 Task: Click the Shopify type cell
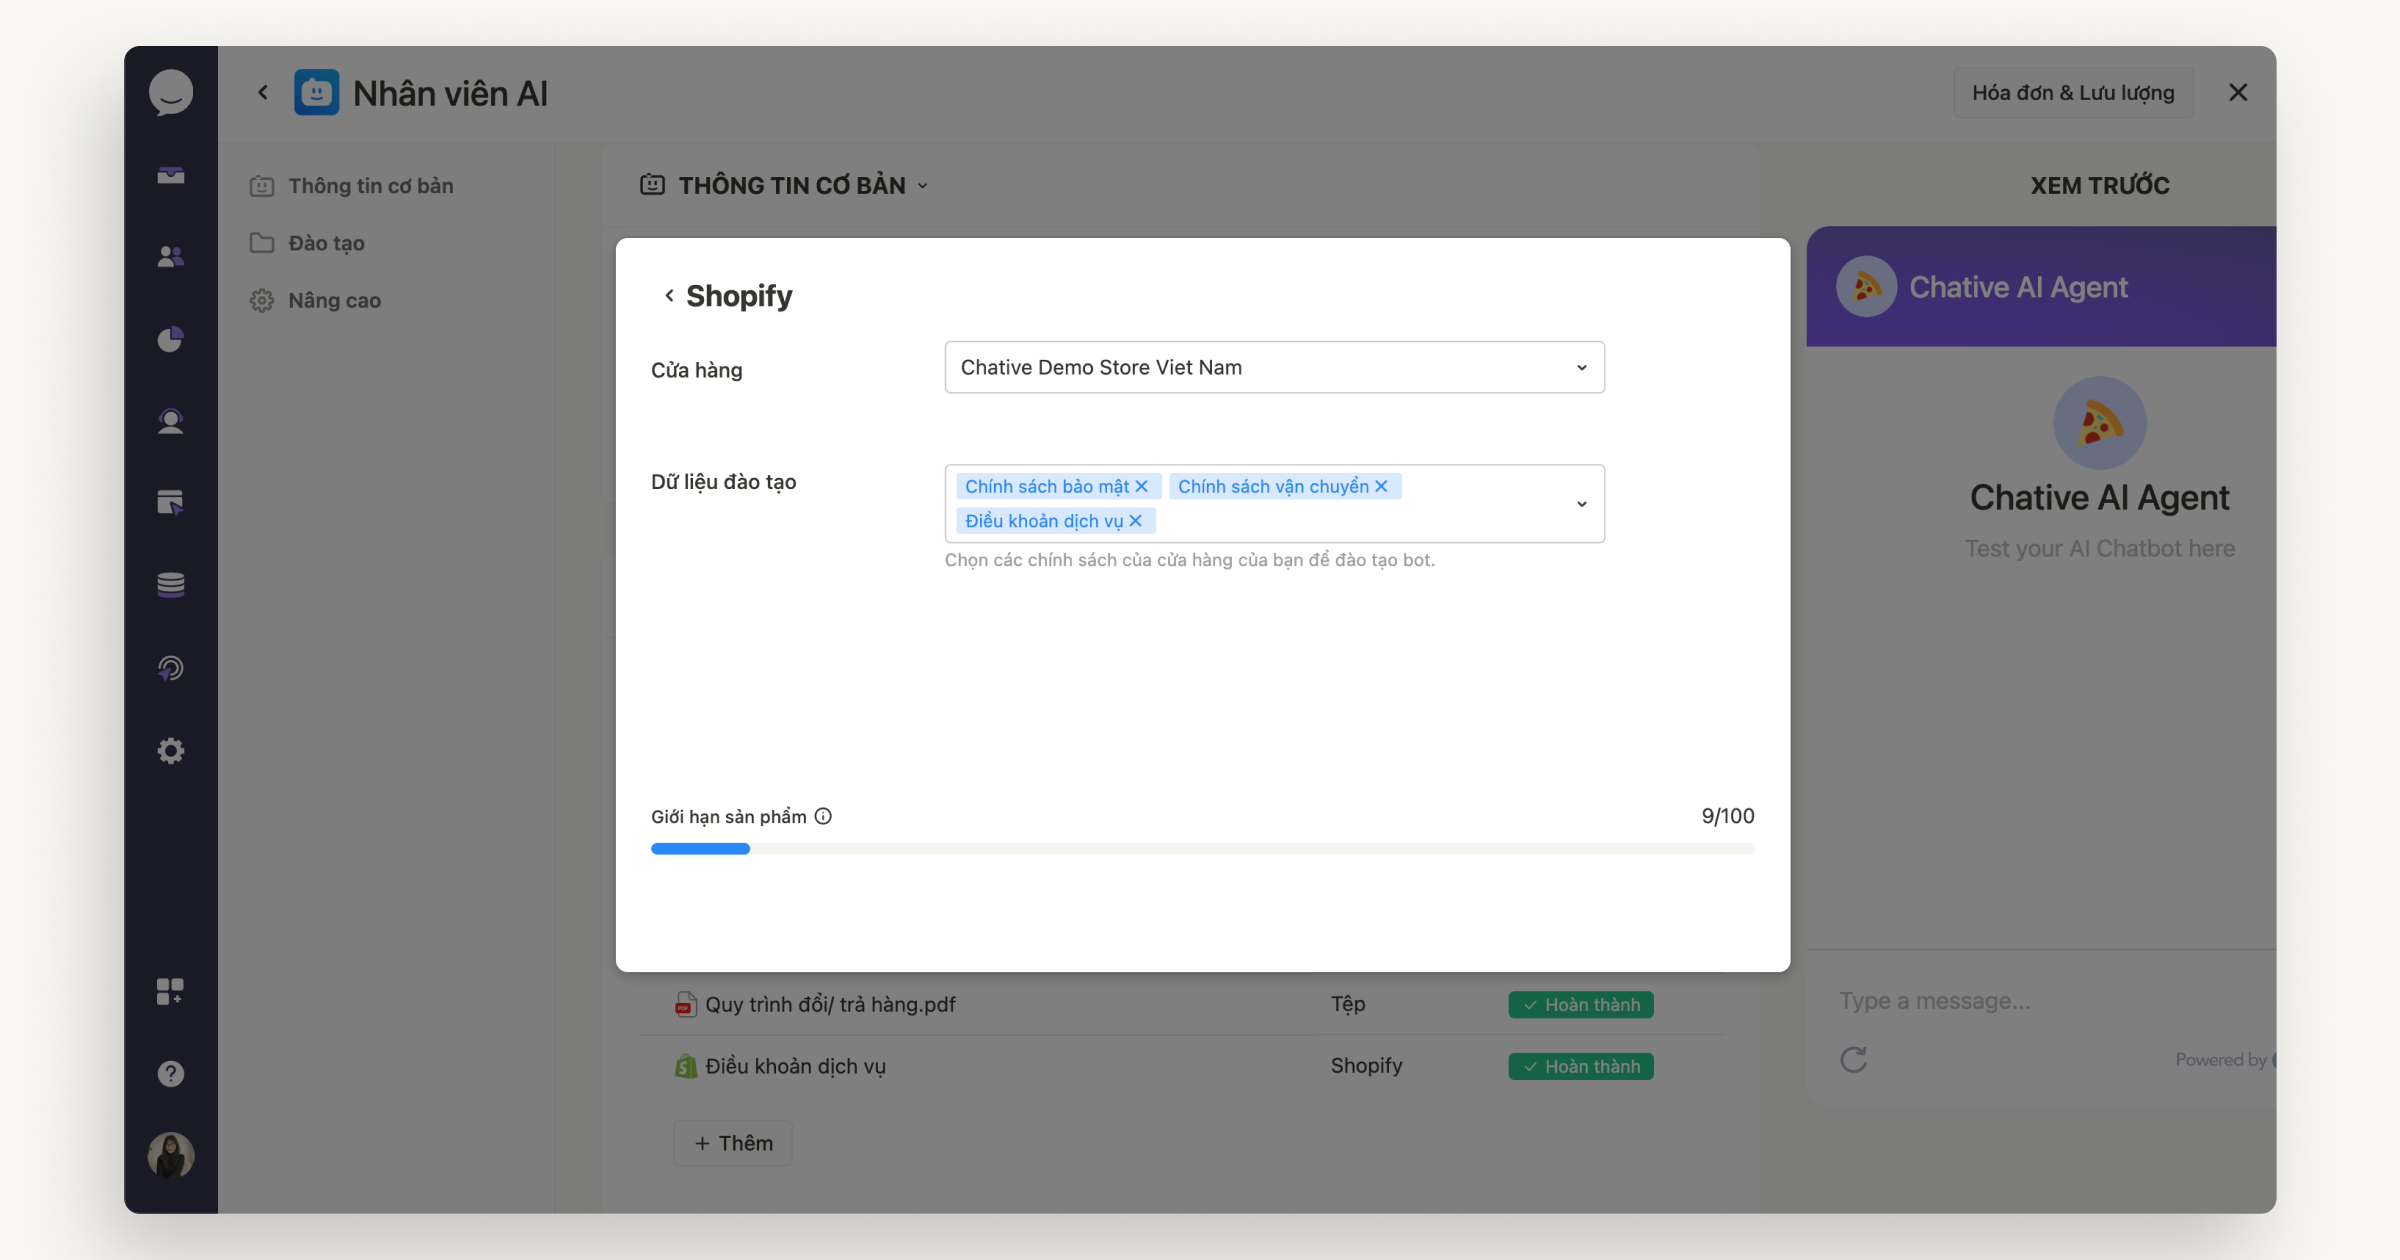click(1366, 1066)
